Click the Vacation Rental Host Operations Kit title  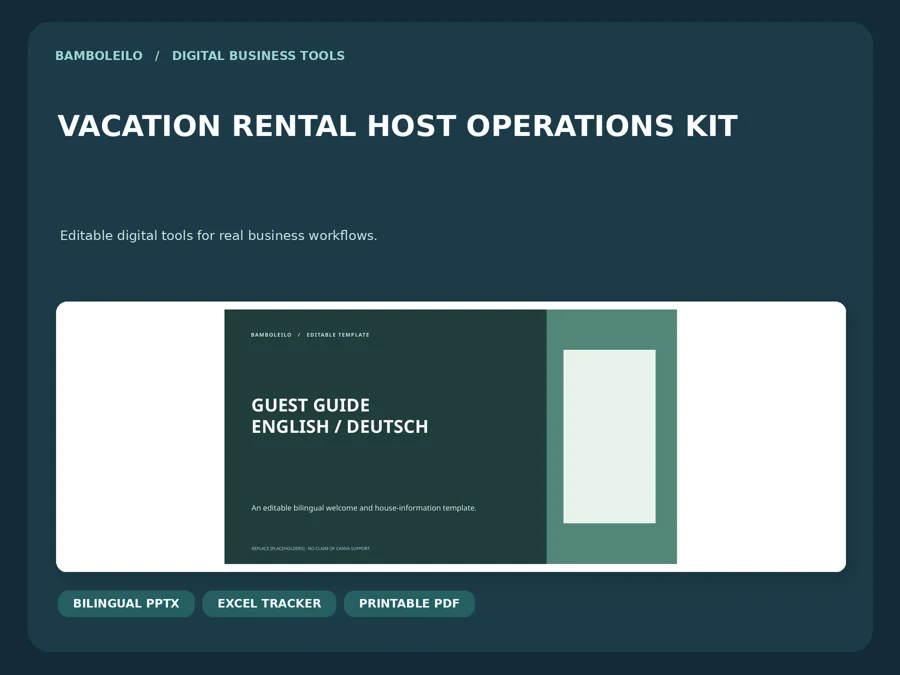point(397,126)
